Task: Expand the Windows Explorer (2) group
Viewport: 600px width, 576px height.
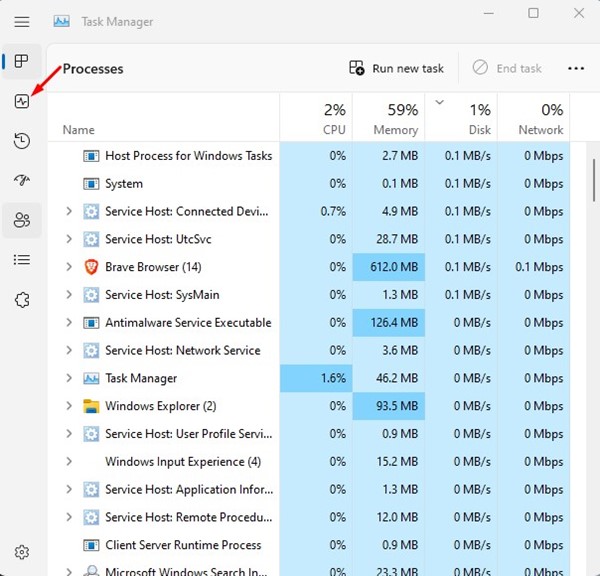Action: (69, 406)
